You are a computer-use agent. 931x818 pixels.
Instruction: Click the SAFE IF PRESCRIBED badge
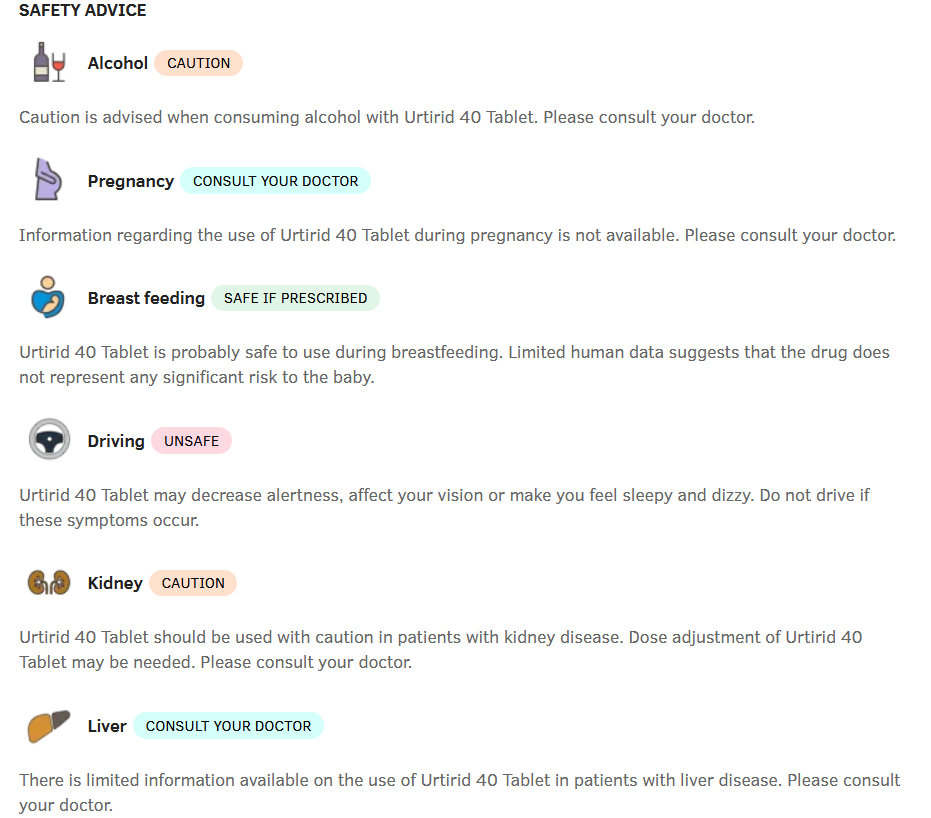(295, 298)
